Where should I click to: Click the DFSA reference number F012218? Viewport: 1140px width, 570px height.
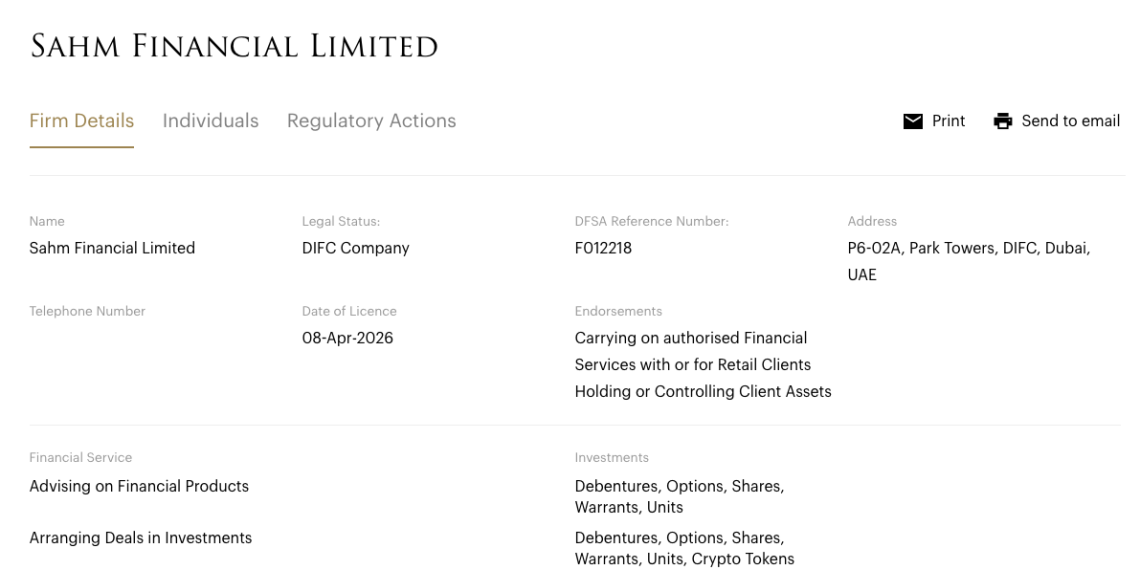pos(603,248)
